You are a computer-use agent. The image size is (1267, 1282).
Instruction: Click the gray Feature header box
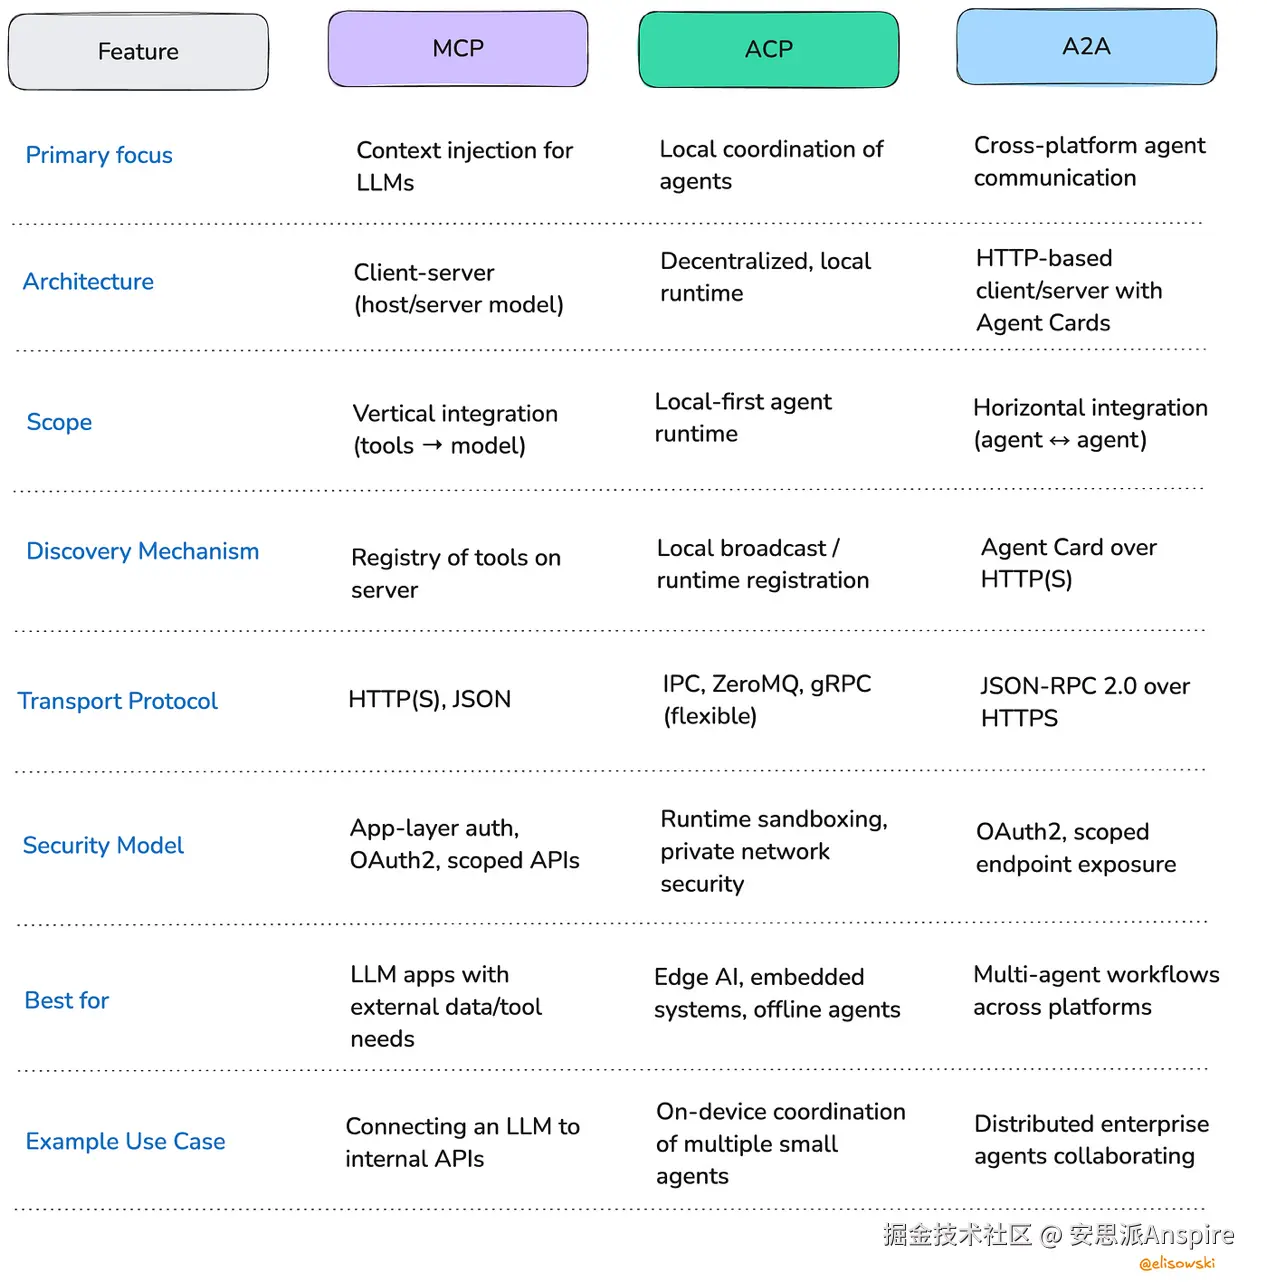coord(138,52)
